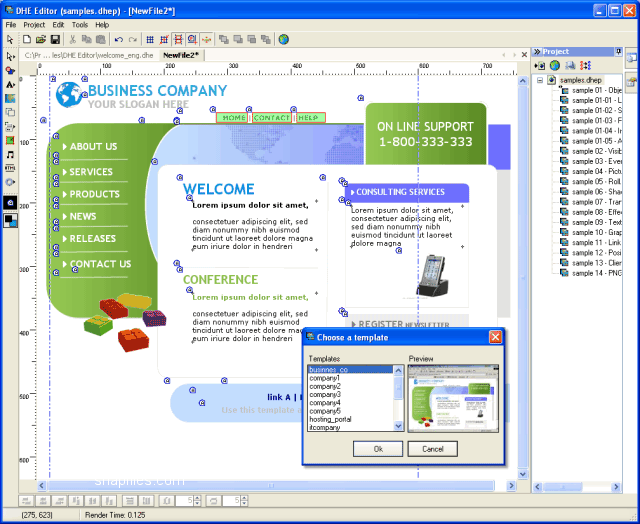The image size is (640, 524).
Task: Click the HOME button on the canvas
Action: (232, 118)
